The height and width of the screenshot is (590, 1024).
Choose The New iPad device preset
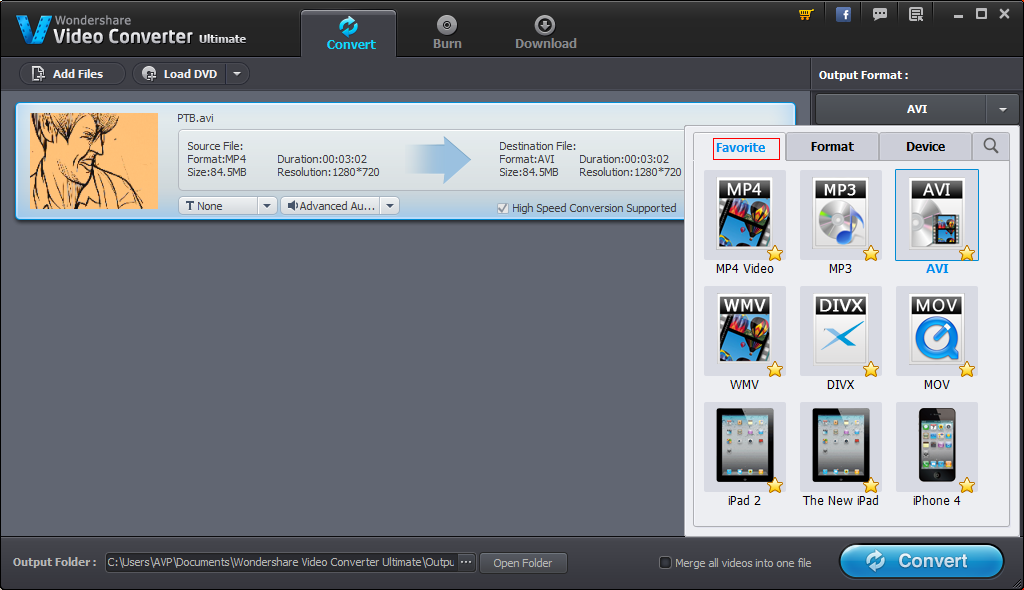click(x=840, y=446)
